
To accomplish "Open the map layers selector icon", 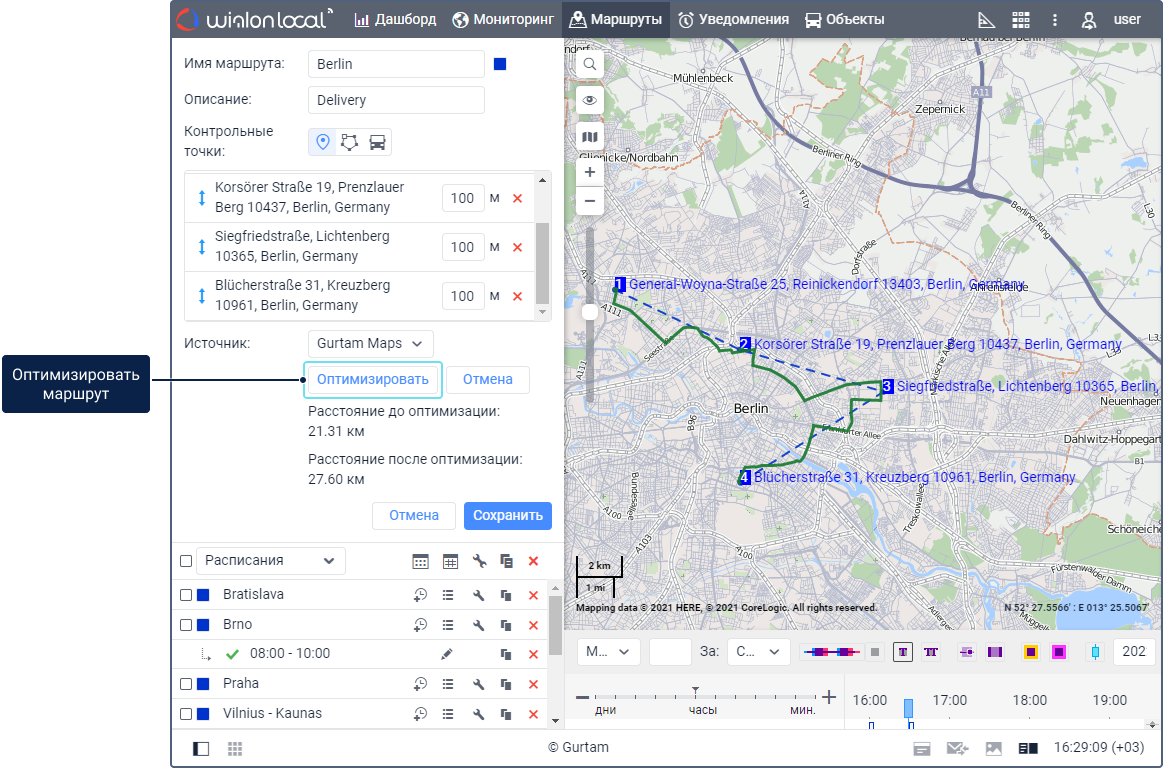I will click(590, 136).
